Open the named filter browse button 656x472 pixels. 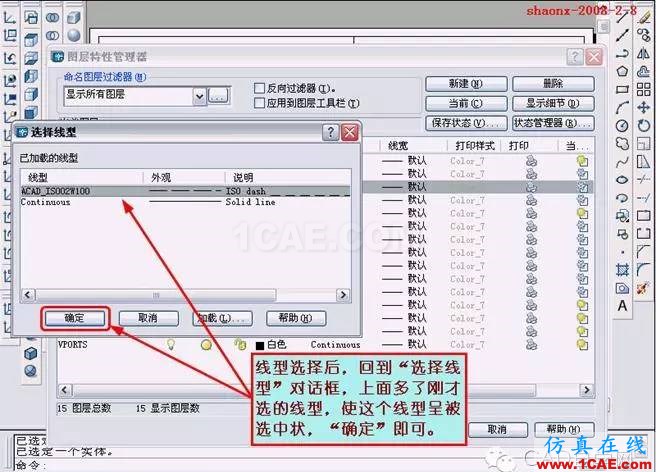click(218, 96)
